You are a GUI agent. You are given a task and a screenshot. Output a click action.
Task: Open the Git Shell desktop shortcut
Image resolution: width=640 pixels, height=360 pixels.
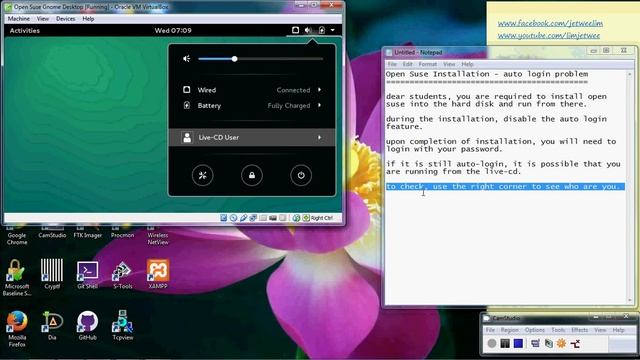click(87, 274)
